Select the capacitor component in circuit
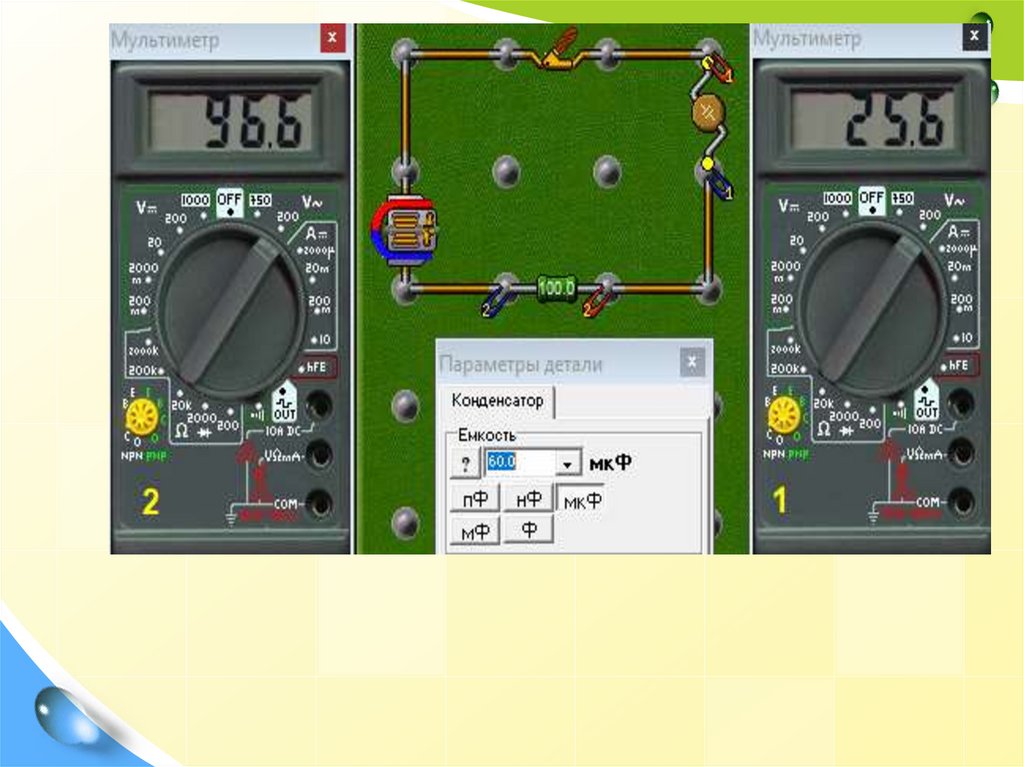Screen dimensions: 1024x767 click(708, 112)
